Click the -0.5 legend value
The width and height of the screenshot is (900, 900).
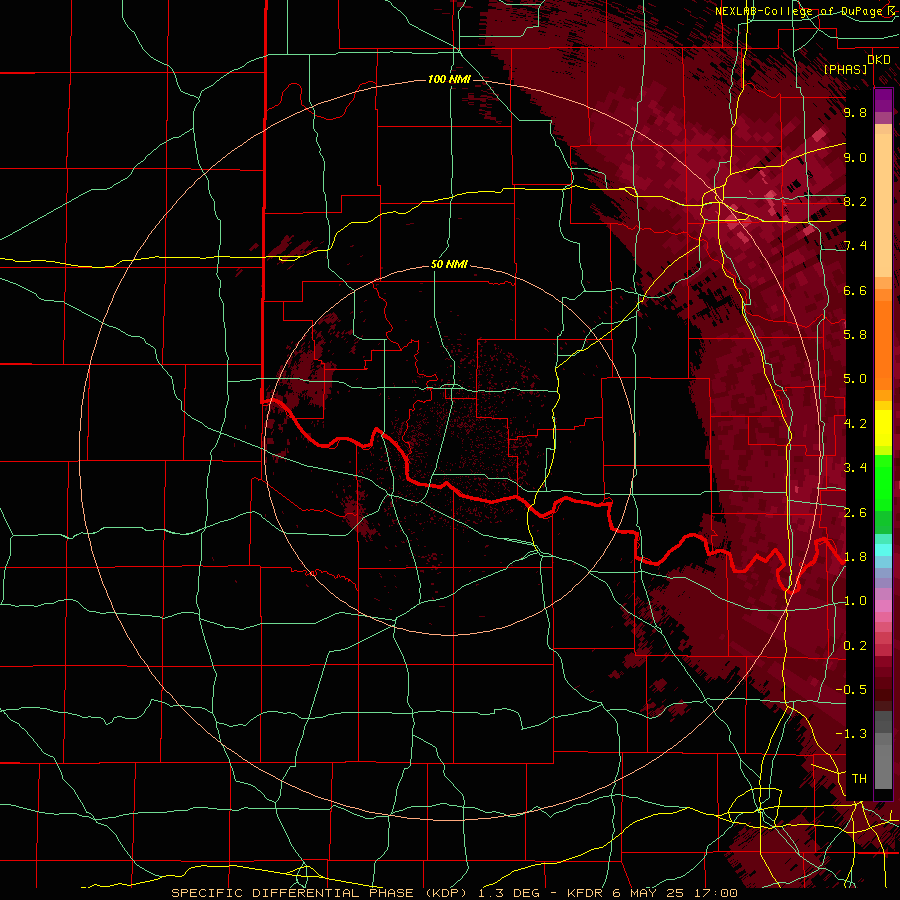(x=851, y=690)
